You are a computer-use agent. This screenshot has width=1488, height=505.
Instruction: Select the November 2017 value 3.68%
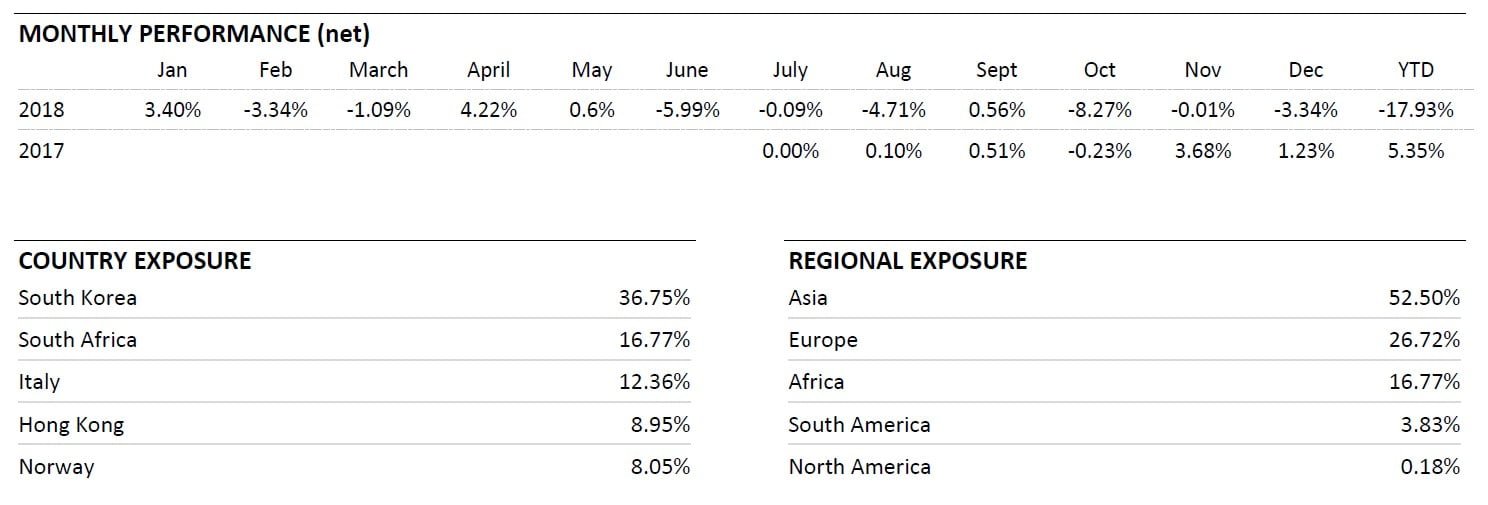(1203, 151)
